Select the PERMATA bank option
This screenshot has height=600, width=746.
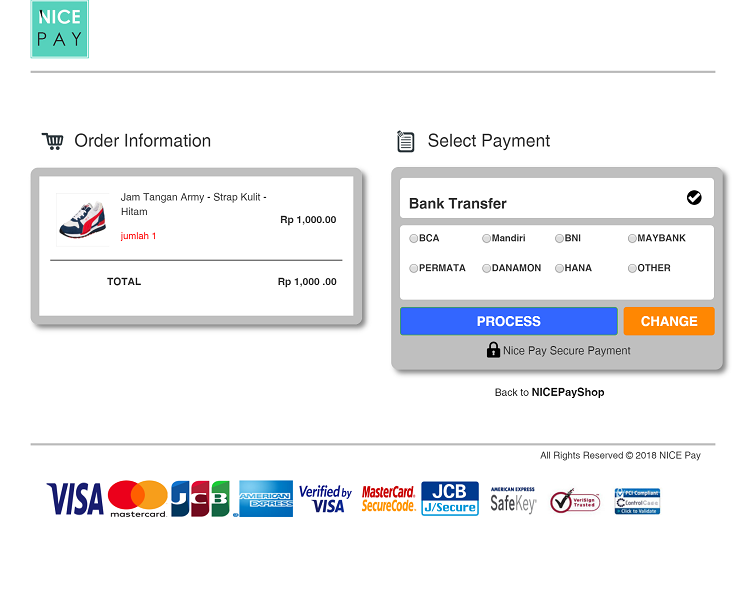coord(413,268)
